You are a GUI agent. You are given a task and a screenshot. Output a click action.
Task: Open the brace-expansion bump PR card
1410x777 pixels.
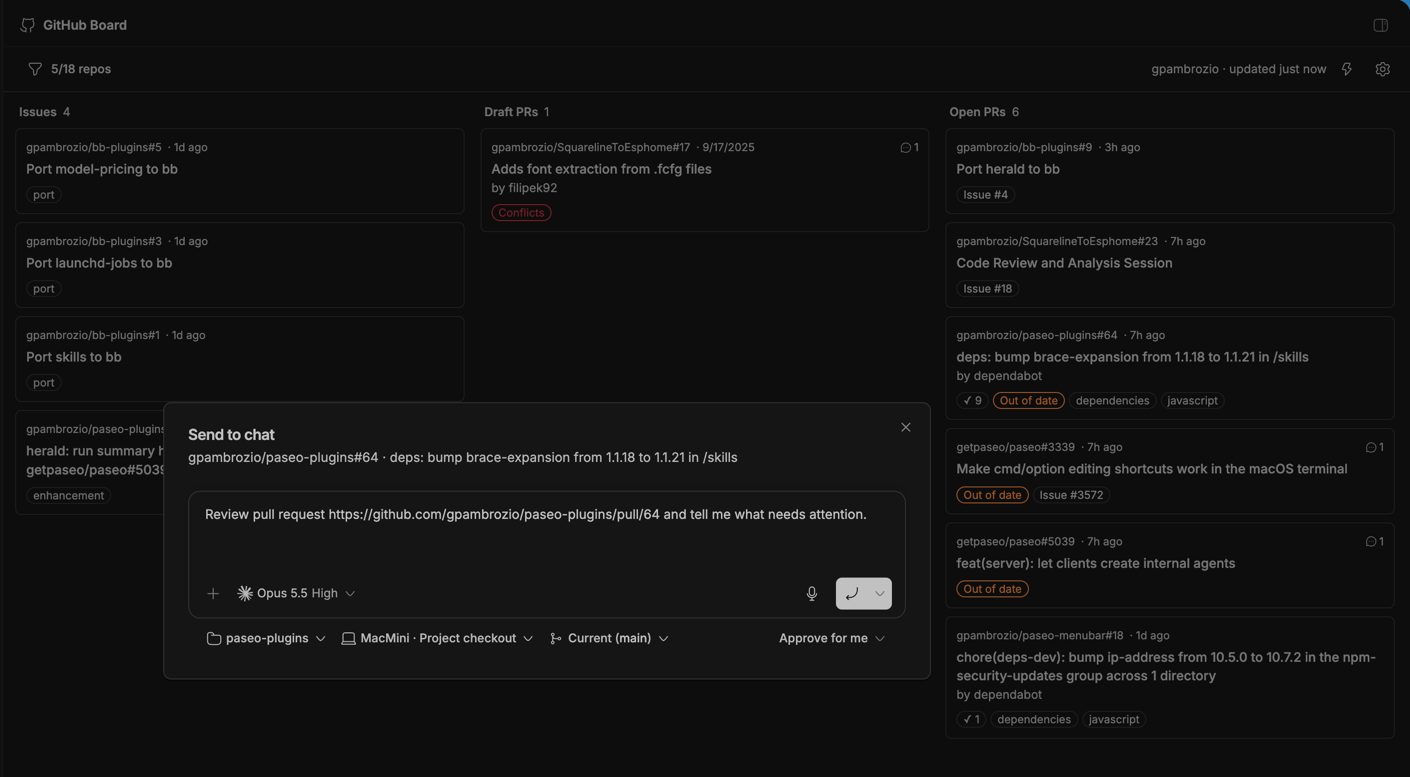(x=1169, y=368)
